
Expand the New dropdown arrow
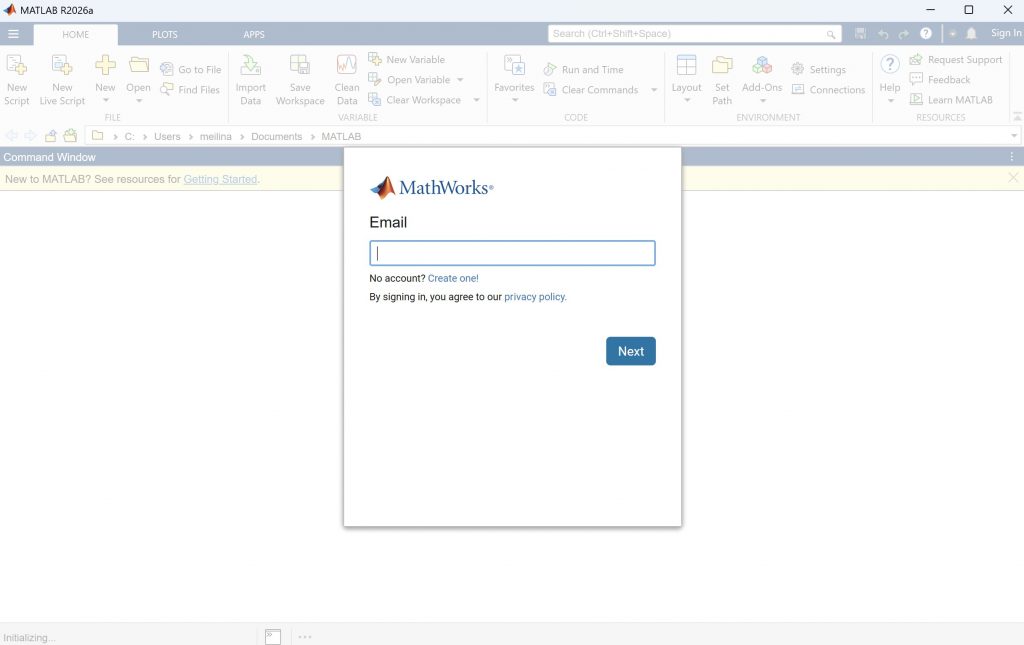pos(106,101)
